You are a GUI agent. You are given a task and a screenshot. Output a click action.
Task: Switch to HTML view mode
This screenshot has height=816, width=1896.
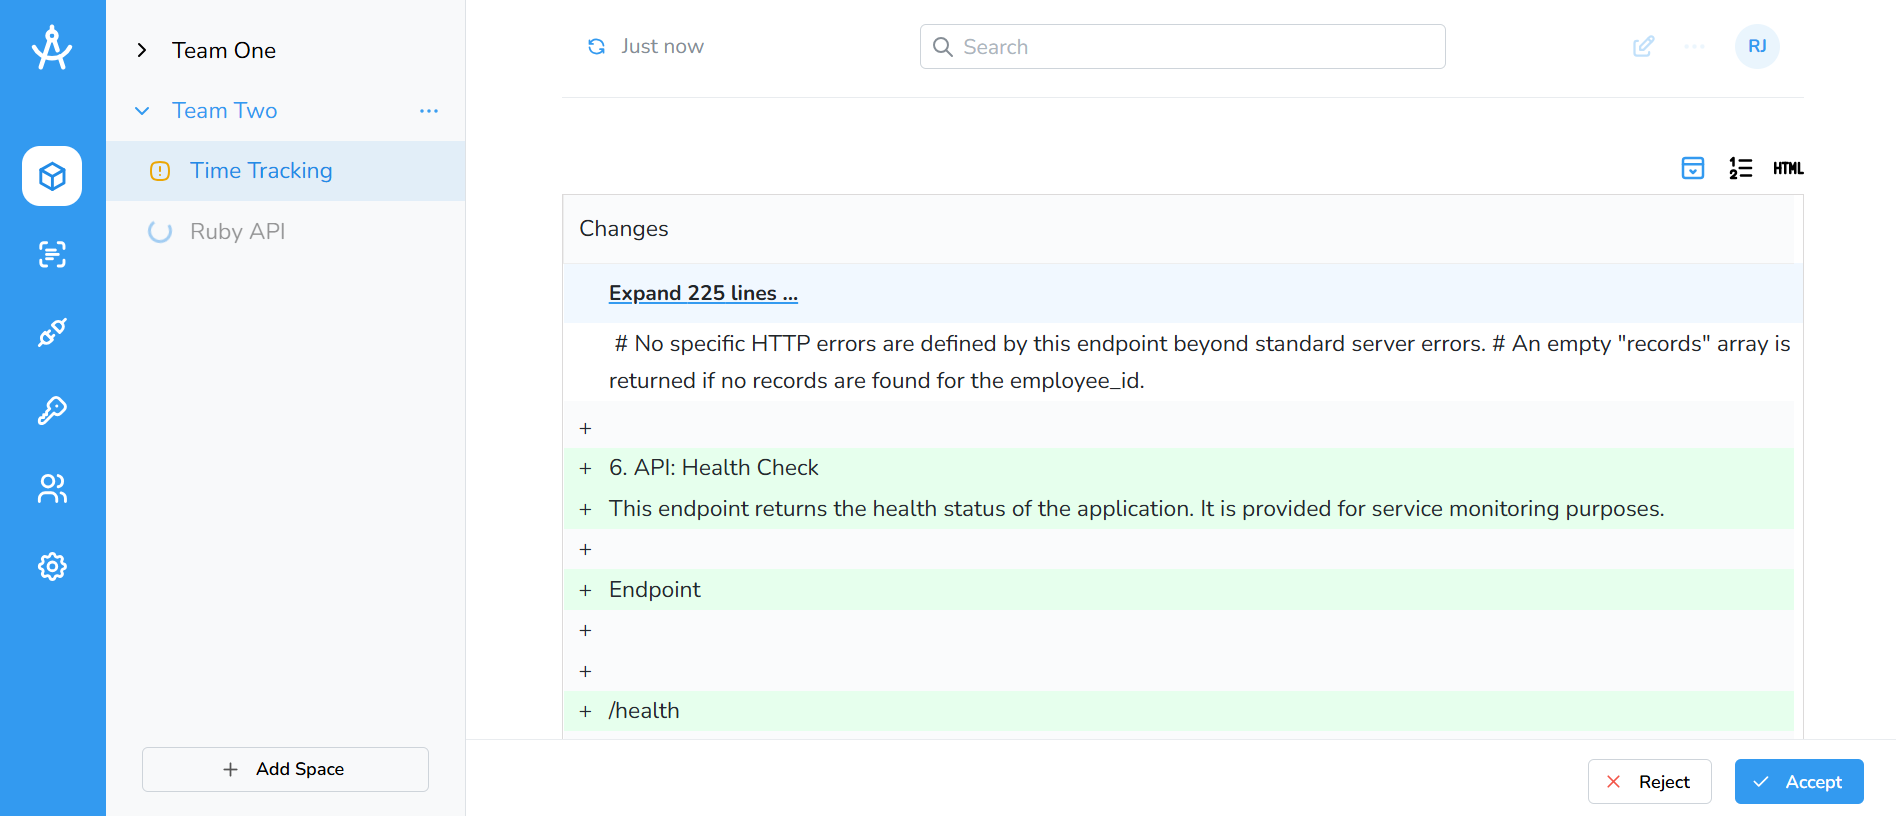pyautogui.click(x=1788, y=168)
